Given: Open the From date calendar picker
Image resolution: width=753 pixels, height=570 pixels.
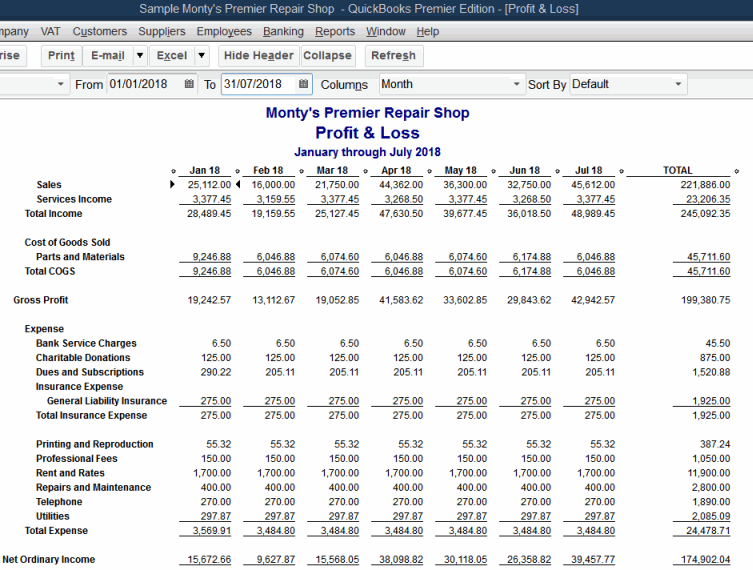Looking at the screenshot, I should (x=189, y=84).
